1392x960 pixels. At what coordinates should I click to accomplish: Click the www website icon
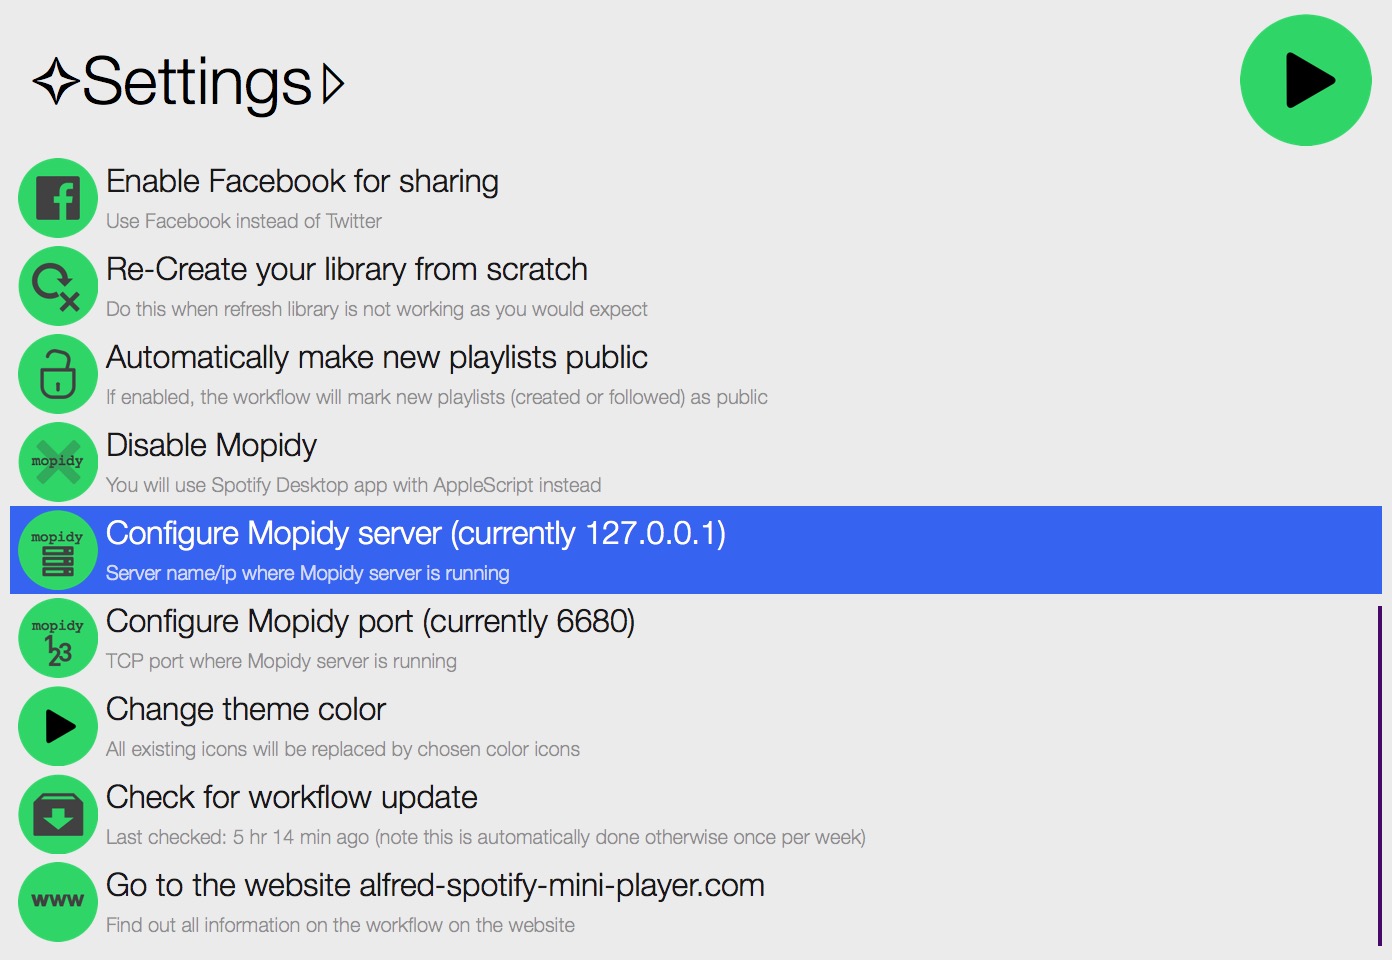58,902
